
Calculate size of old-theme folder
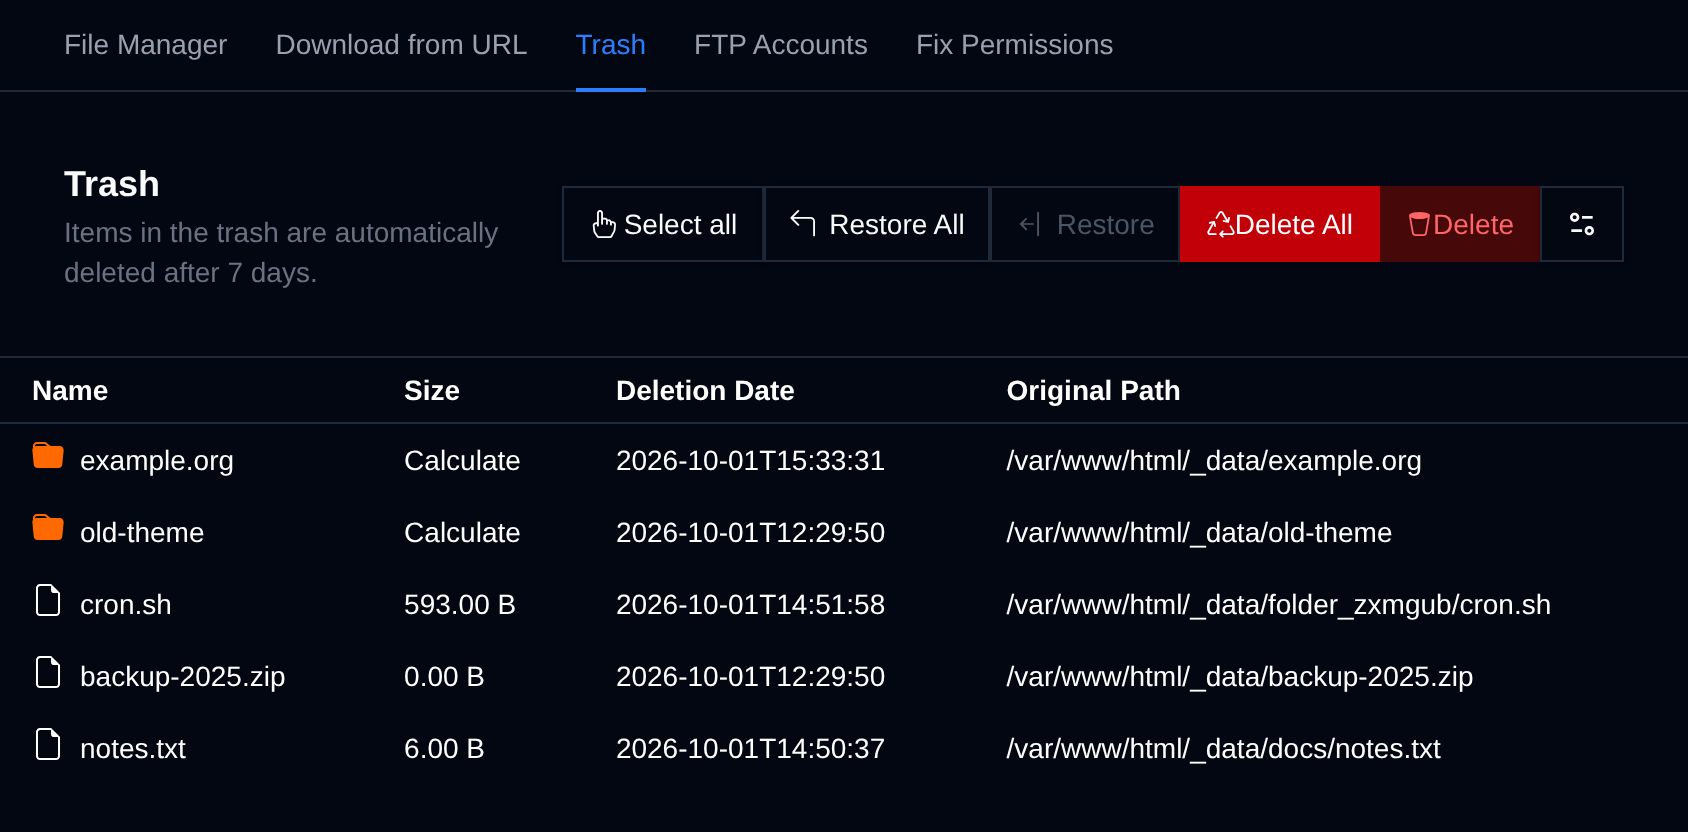462,532
